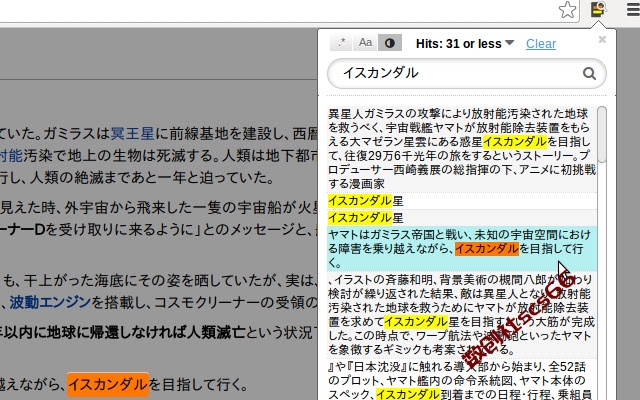The height and width of the screenshot is (400, 640).
Task: Click the results list scrollbar thumb
Action: (x=602, y=134)
